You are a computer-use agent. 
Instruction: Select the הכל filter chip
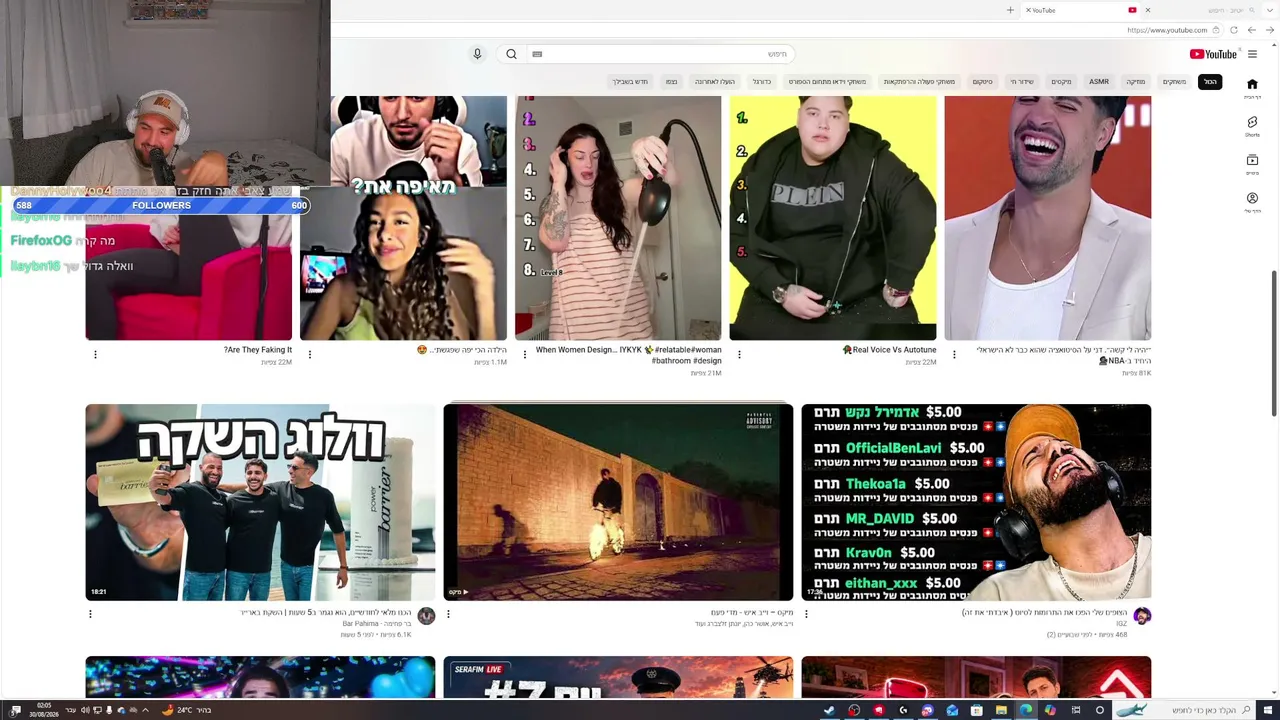pyautogui.click(x=1210, y=82)
